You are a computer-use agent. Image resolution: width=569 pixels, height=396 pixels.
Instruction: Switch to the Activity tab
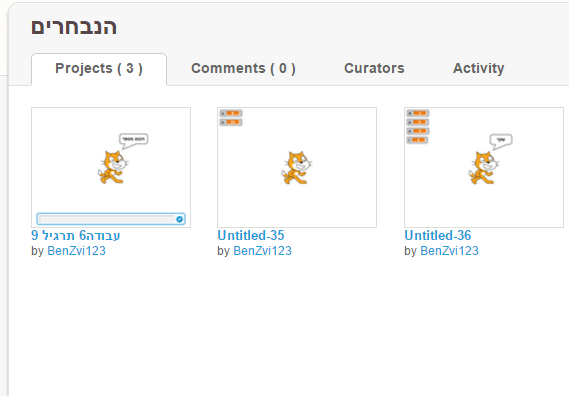pyautogui.click(x=478, y=68)
